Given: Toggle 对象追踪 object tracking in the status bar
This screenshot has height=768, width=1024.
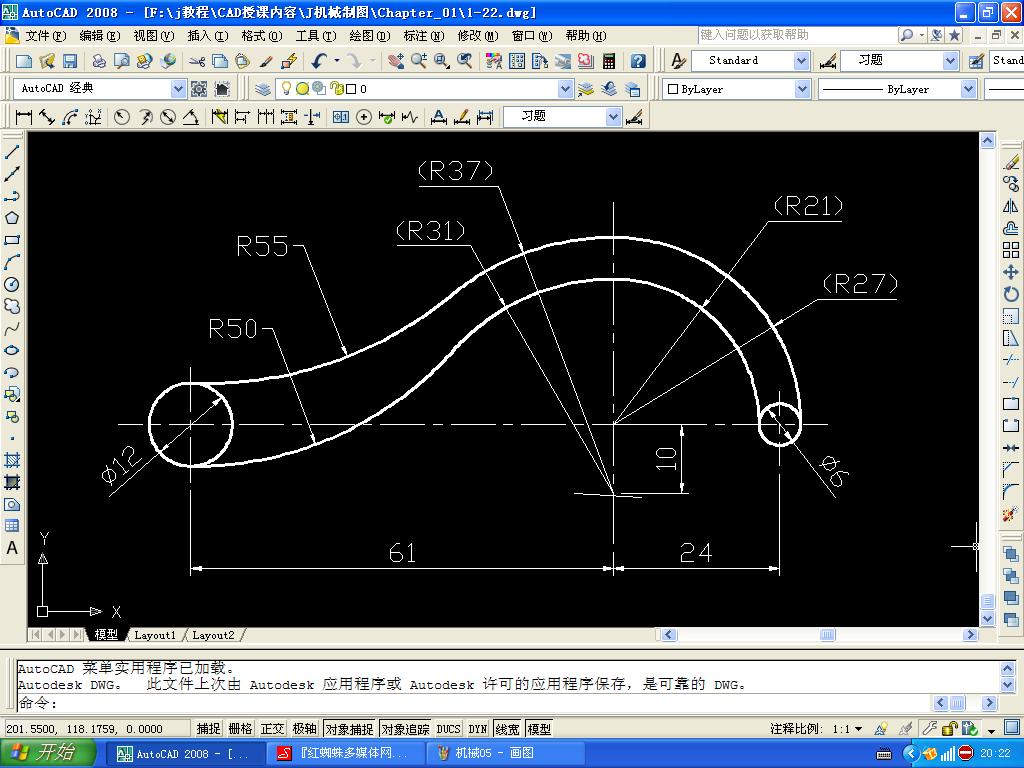Looking at the screenshot, I should [x=406, y=728].
